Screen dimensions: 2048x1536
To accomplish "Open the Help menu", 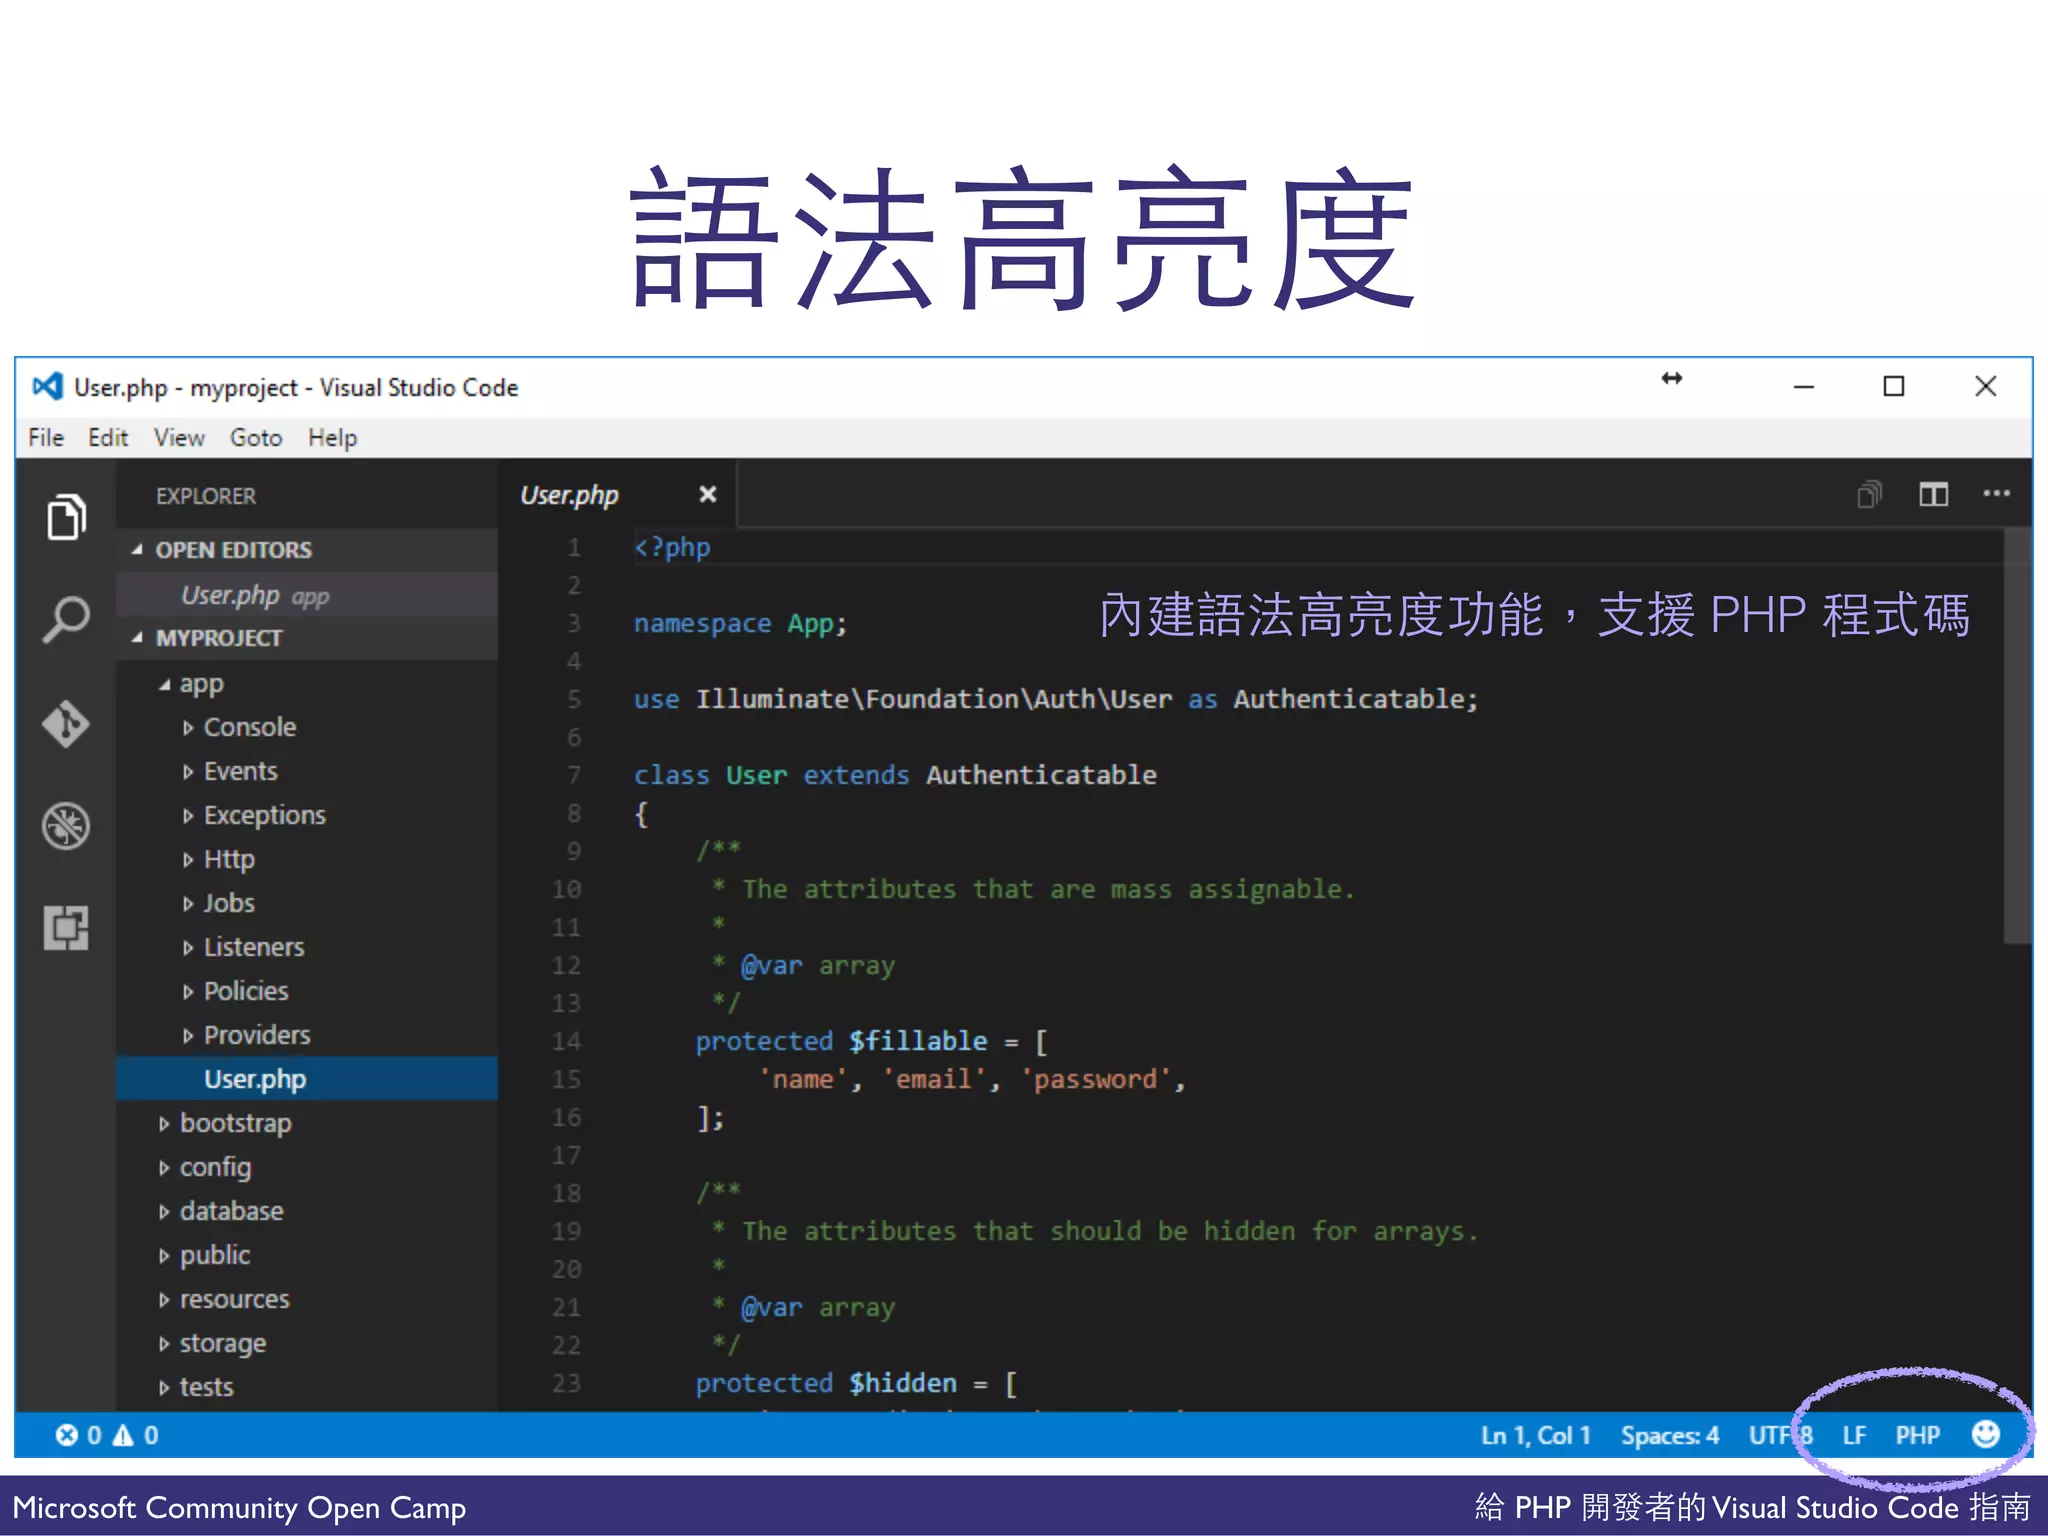I will (332, 438).
